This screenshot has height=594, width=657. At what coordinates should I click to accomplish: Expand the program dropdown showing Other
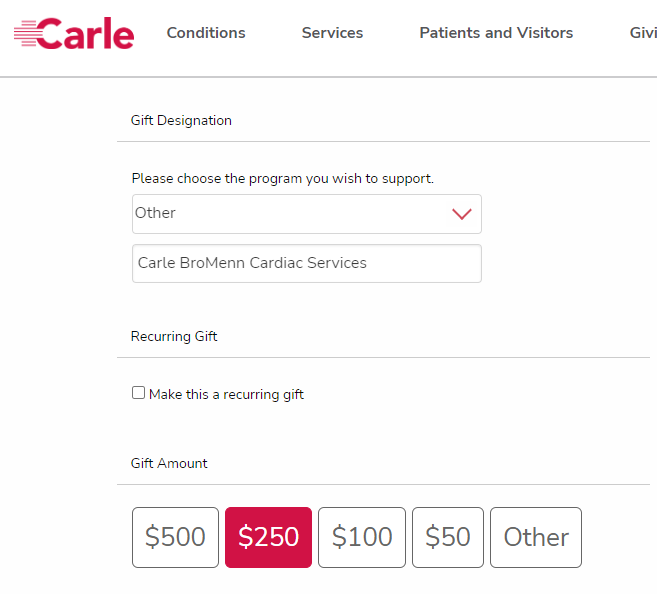(306, 214)
